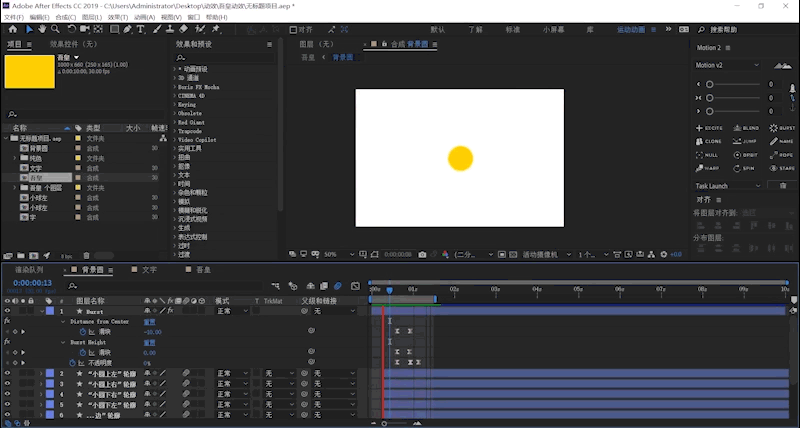Hide the Burst layer with eye icon
The height and width of the screenshot is (428, 800).
click(x=7, y=311)
